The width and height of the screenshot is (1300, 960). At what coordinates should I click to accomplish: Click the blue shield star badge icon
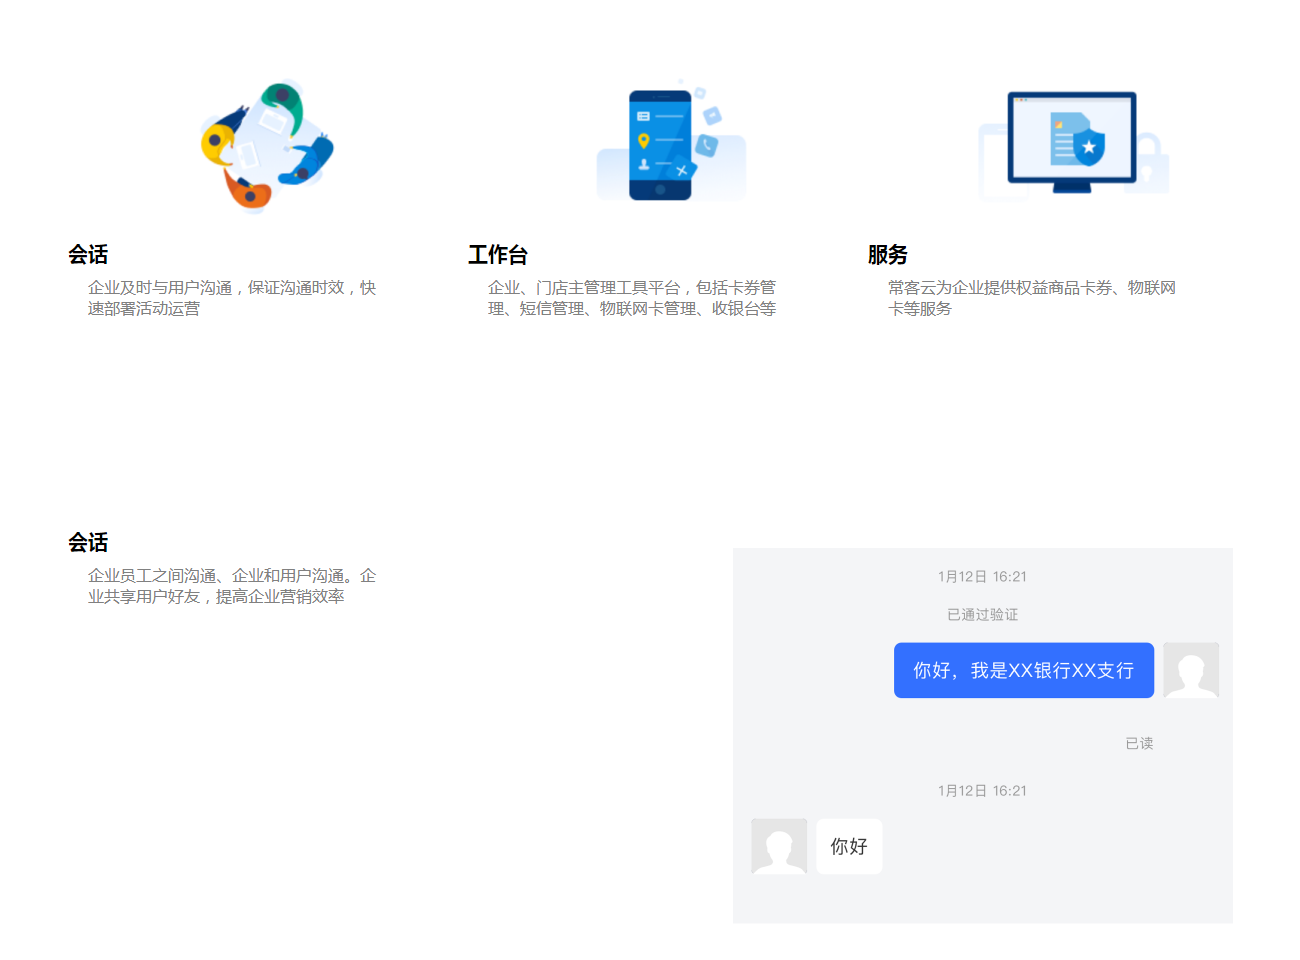(x=1088, y=146)
